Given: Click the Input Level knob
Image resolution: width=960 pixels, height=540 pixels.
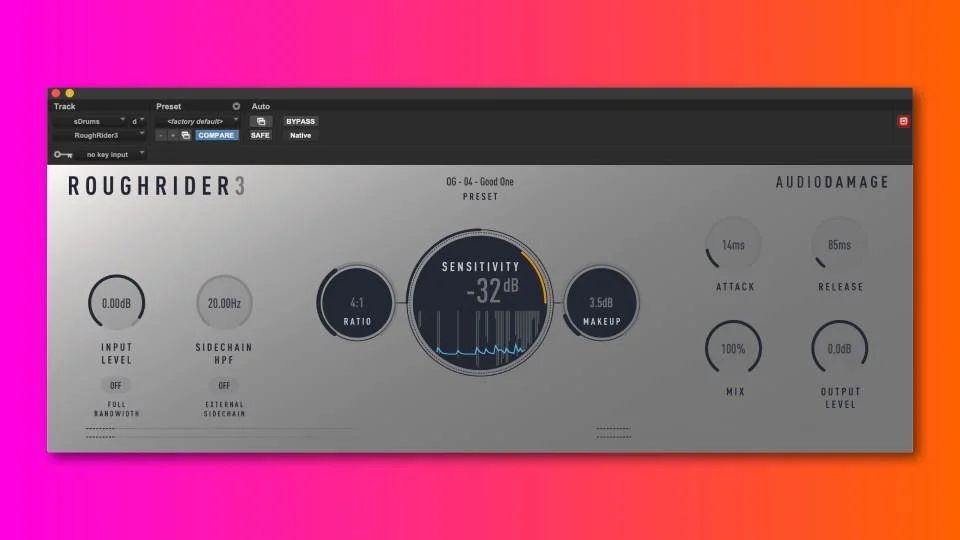Looking at the screenshot, I should tap(116, 302).
